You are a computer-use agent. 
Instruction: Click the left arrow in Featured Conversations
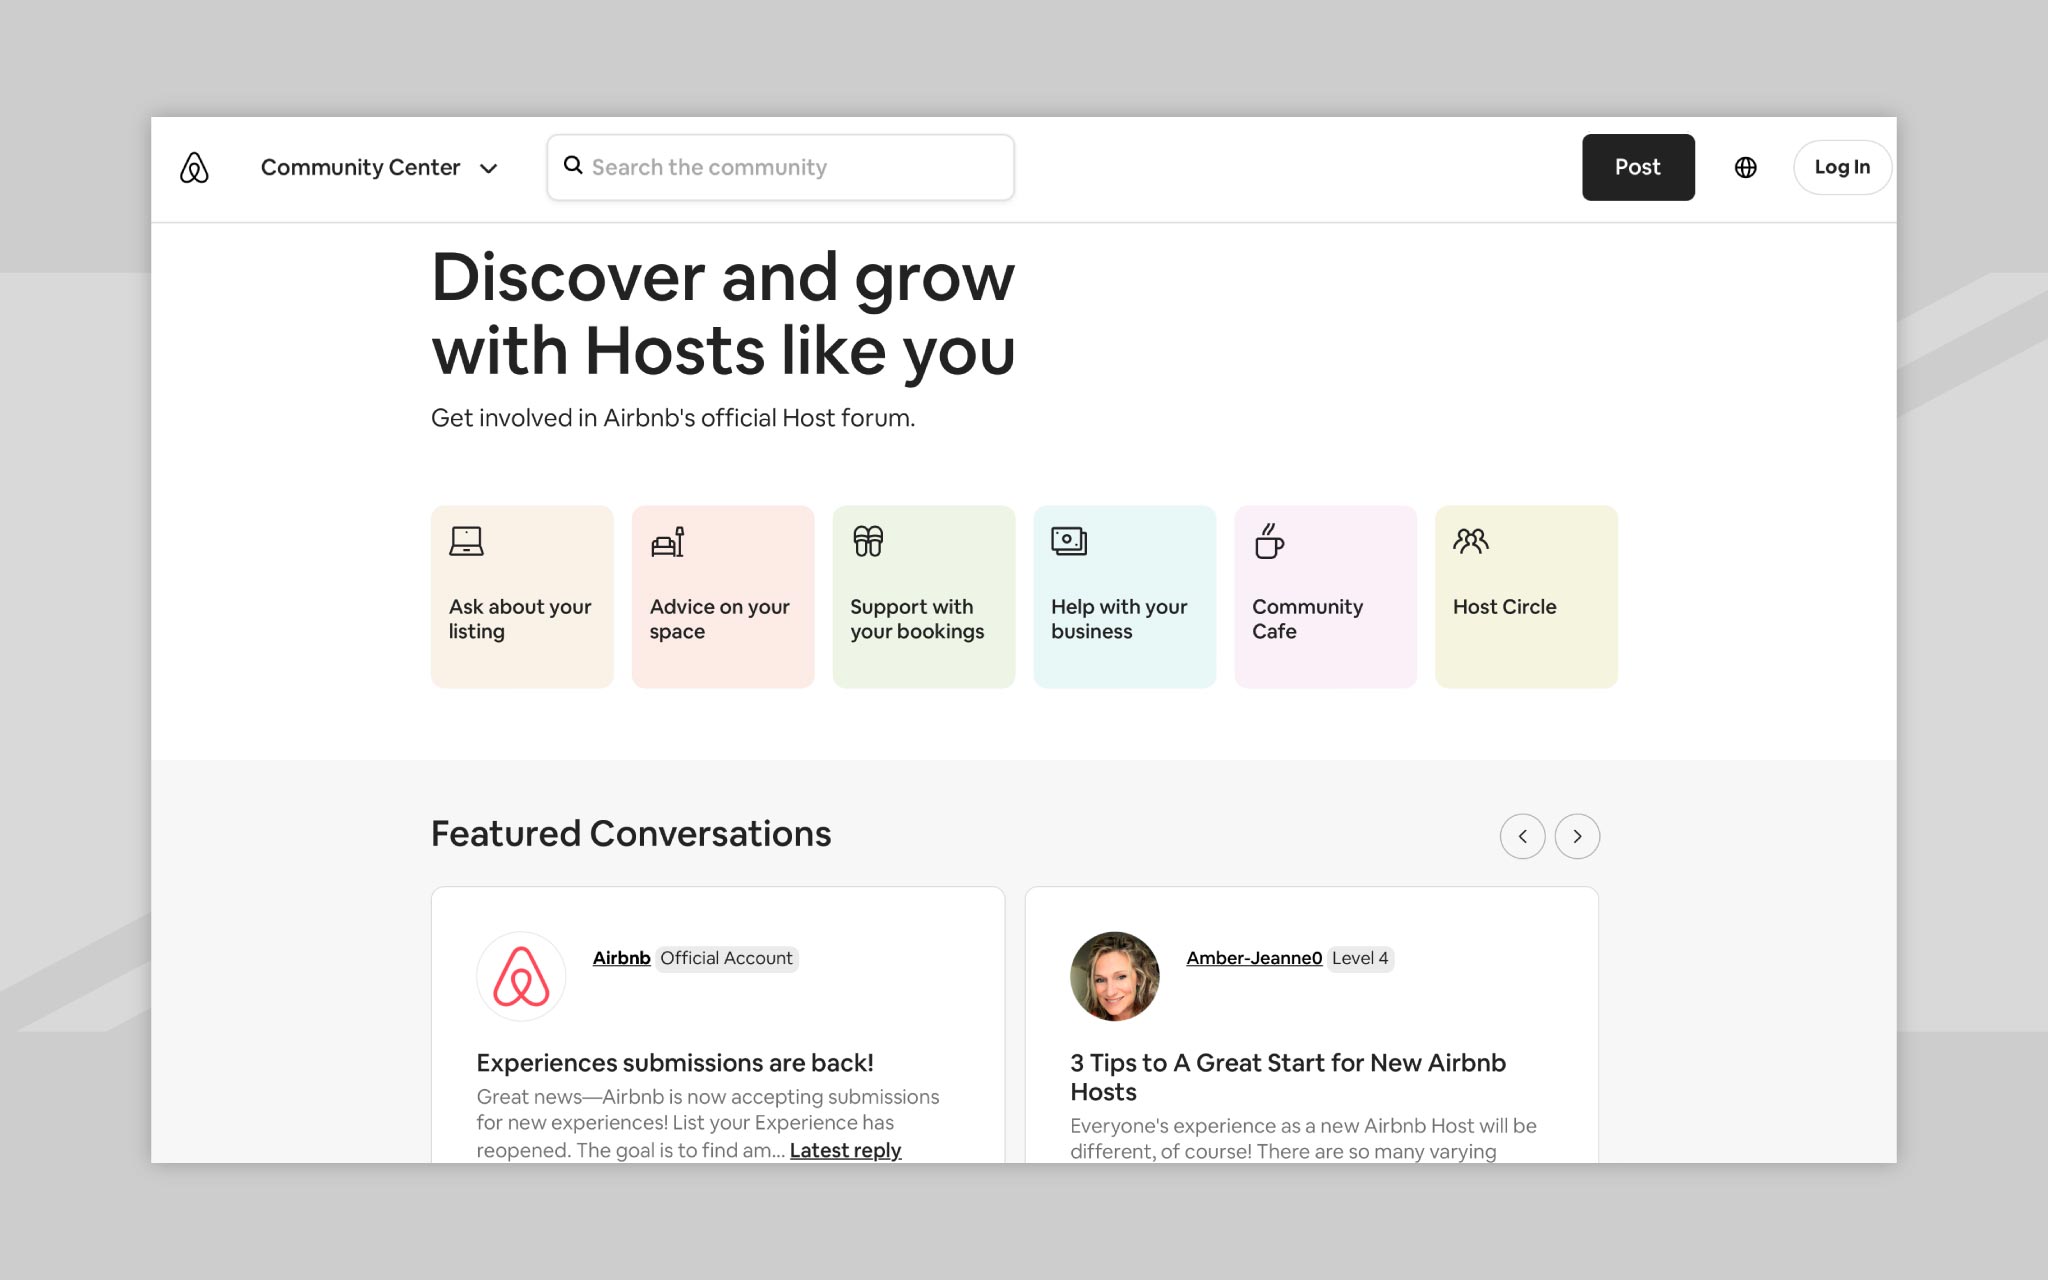(1522, 836)
